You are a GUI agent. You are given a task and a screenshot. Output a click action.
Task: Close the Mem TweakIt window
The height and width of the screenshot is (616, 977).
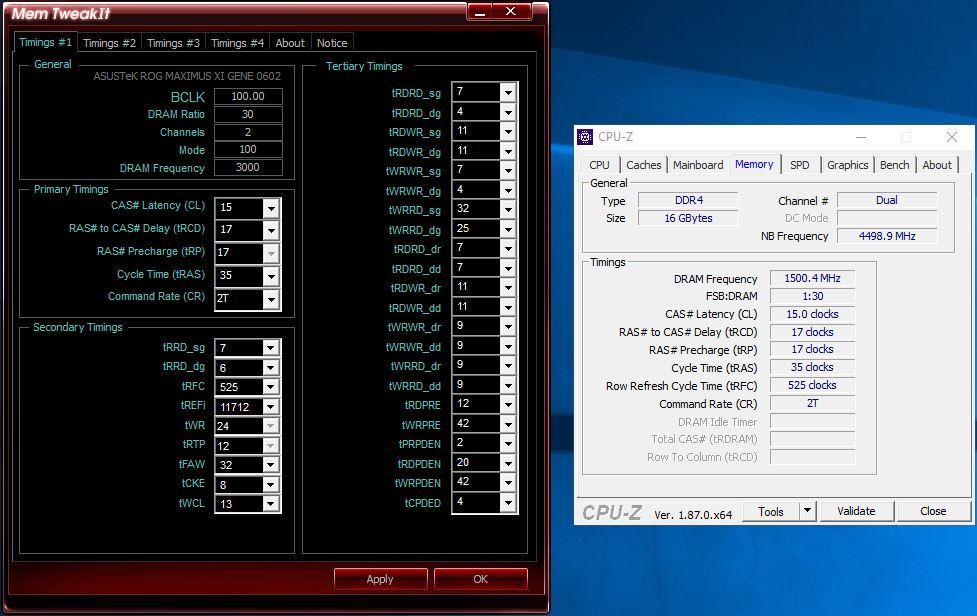pos(512,12)
